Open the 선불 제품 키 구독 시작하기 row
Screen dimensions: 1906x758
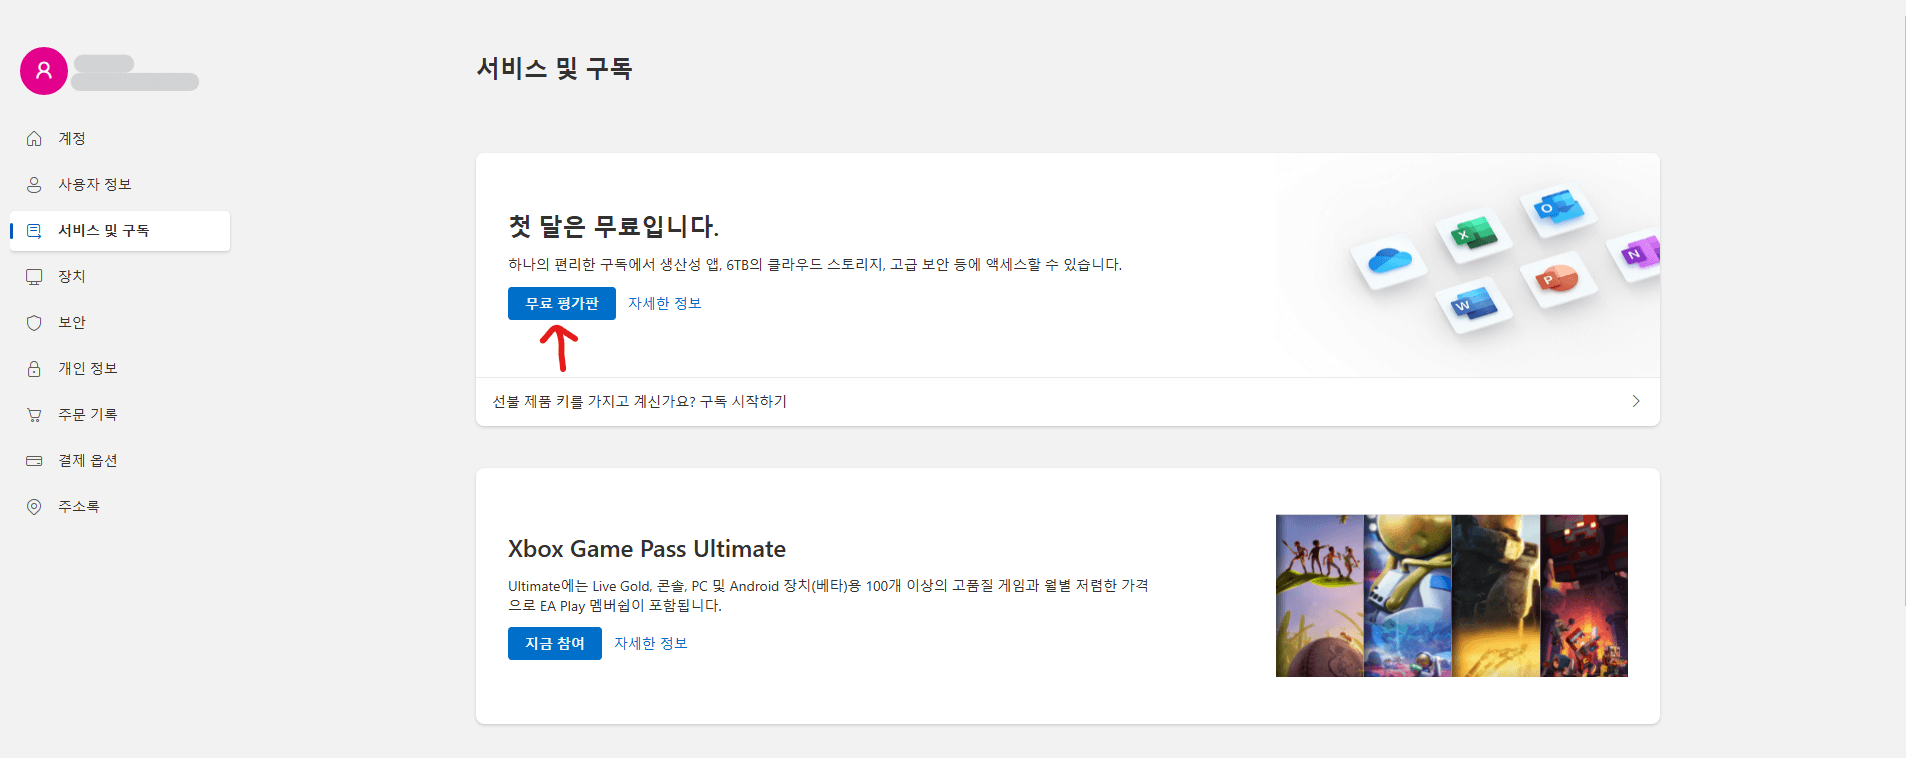coord(1068,402)
